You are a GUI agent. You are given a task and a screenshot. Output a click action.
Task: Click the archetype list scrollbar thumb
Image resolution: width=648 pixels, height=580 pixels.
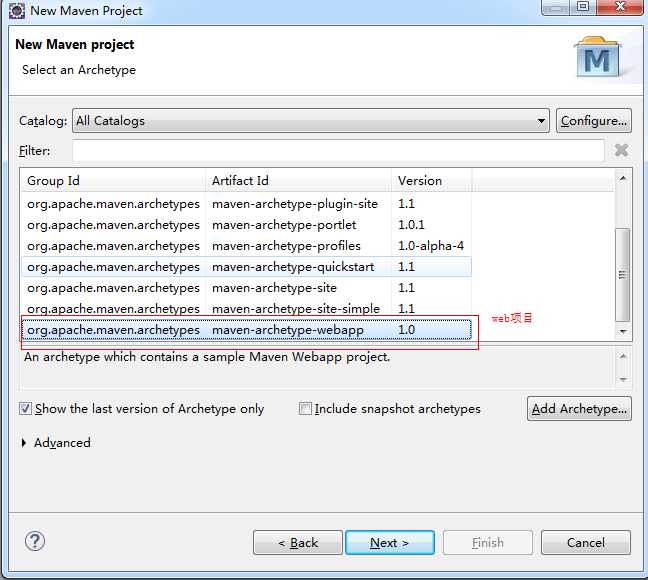622,274
